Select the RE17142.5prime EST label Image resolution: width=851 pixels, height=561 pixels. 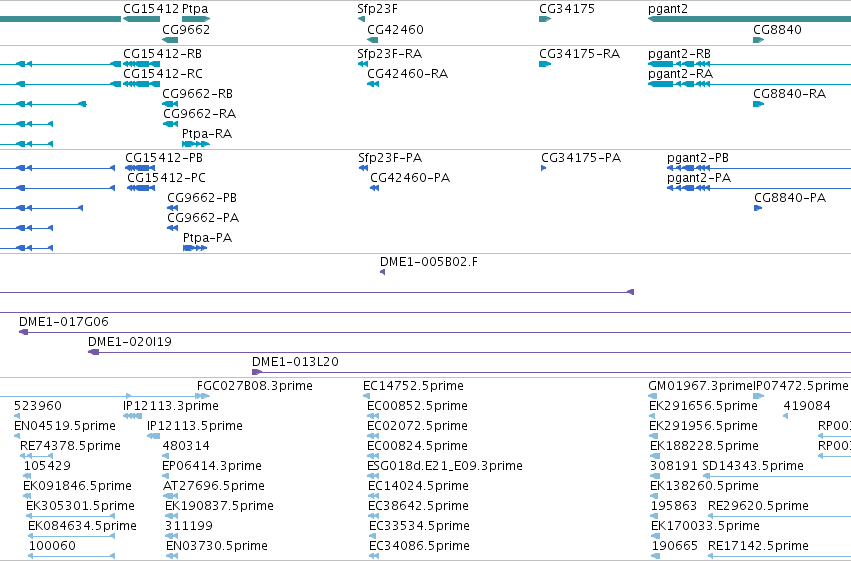pos(758,546)
